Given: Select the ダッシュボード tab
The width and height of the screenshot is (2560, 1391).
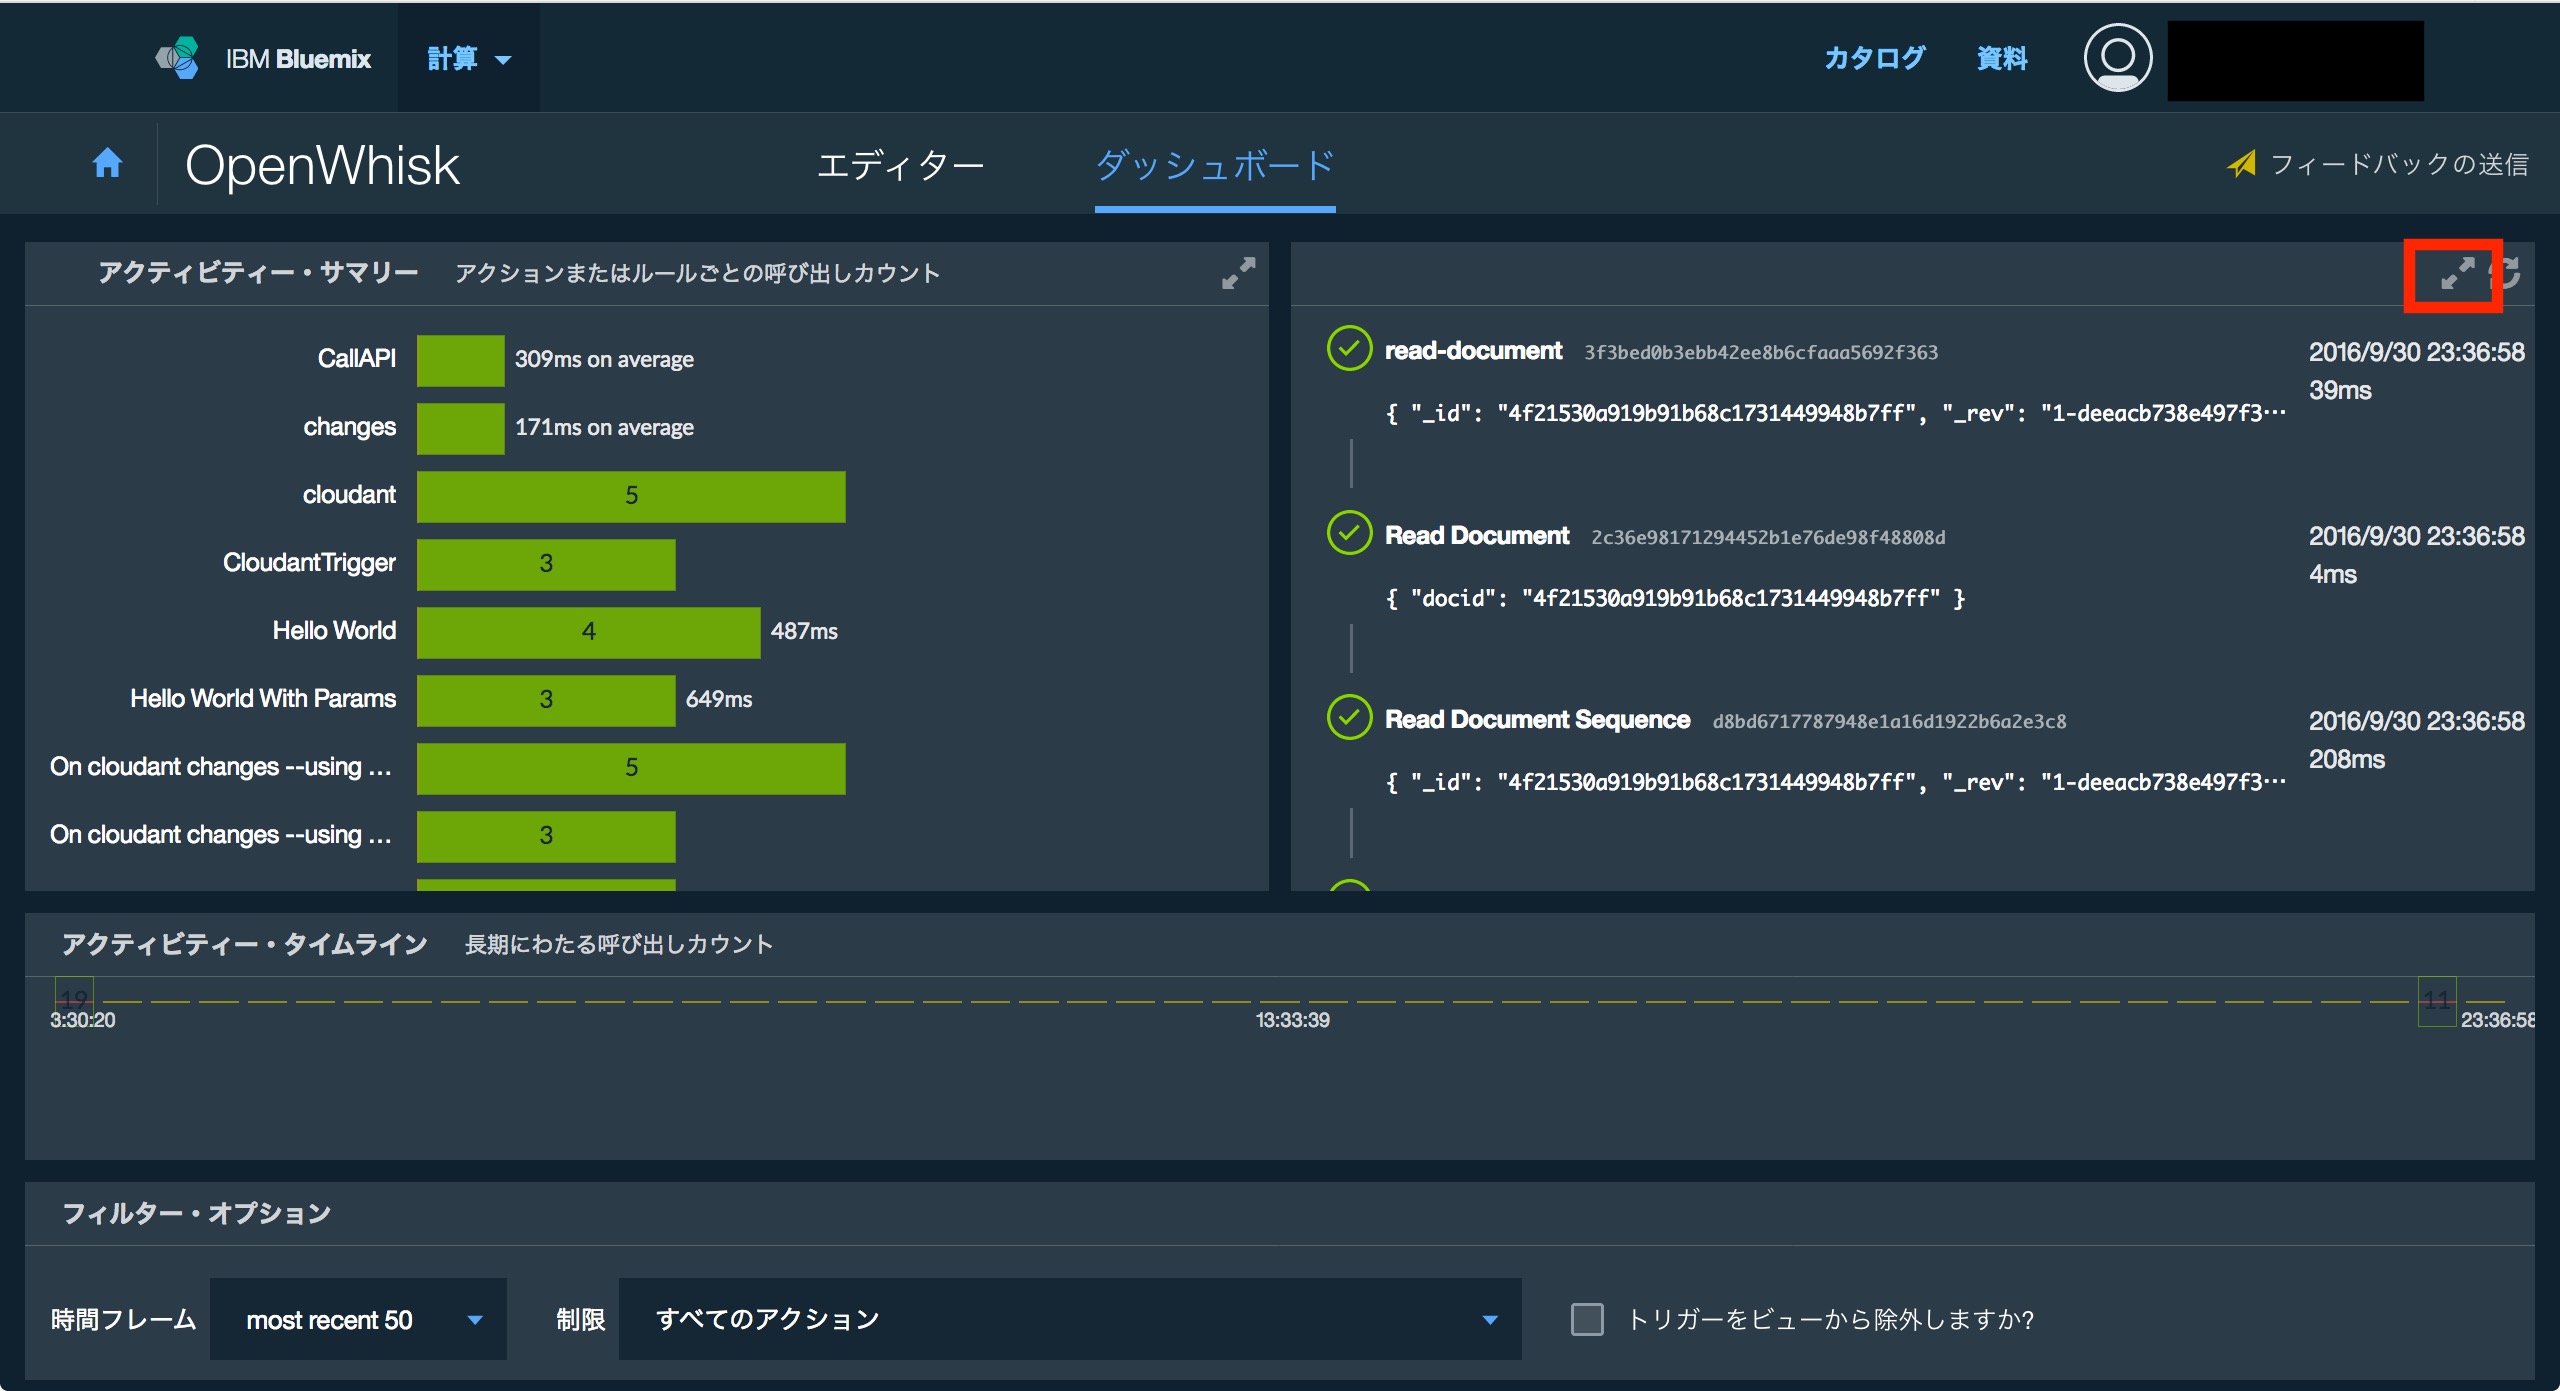Looking at the screenshot, I should (1215, 165).
